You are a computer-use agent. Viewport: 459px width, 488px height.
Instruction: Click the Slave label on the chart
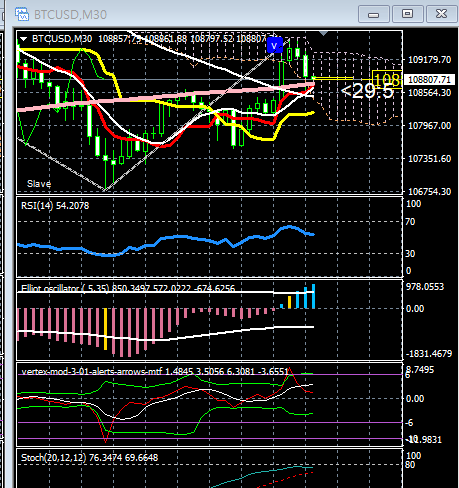pyautogui.click(x=39, y=184)
